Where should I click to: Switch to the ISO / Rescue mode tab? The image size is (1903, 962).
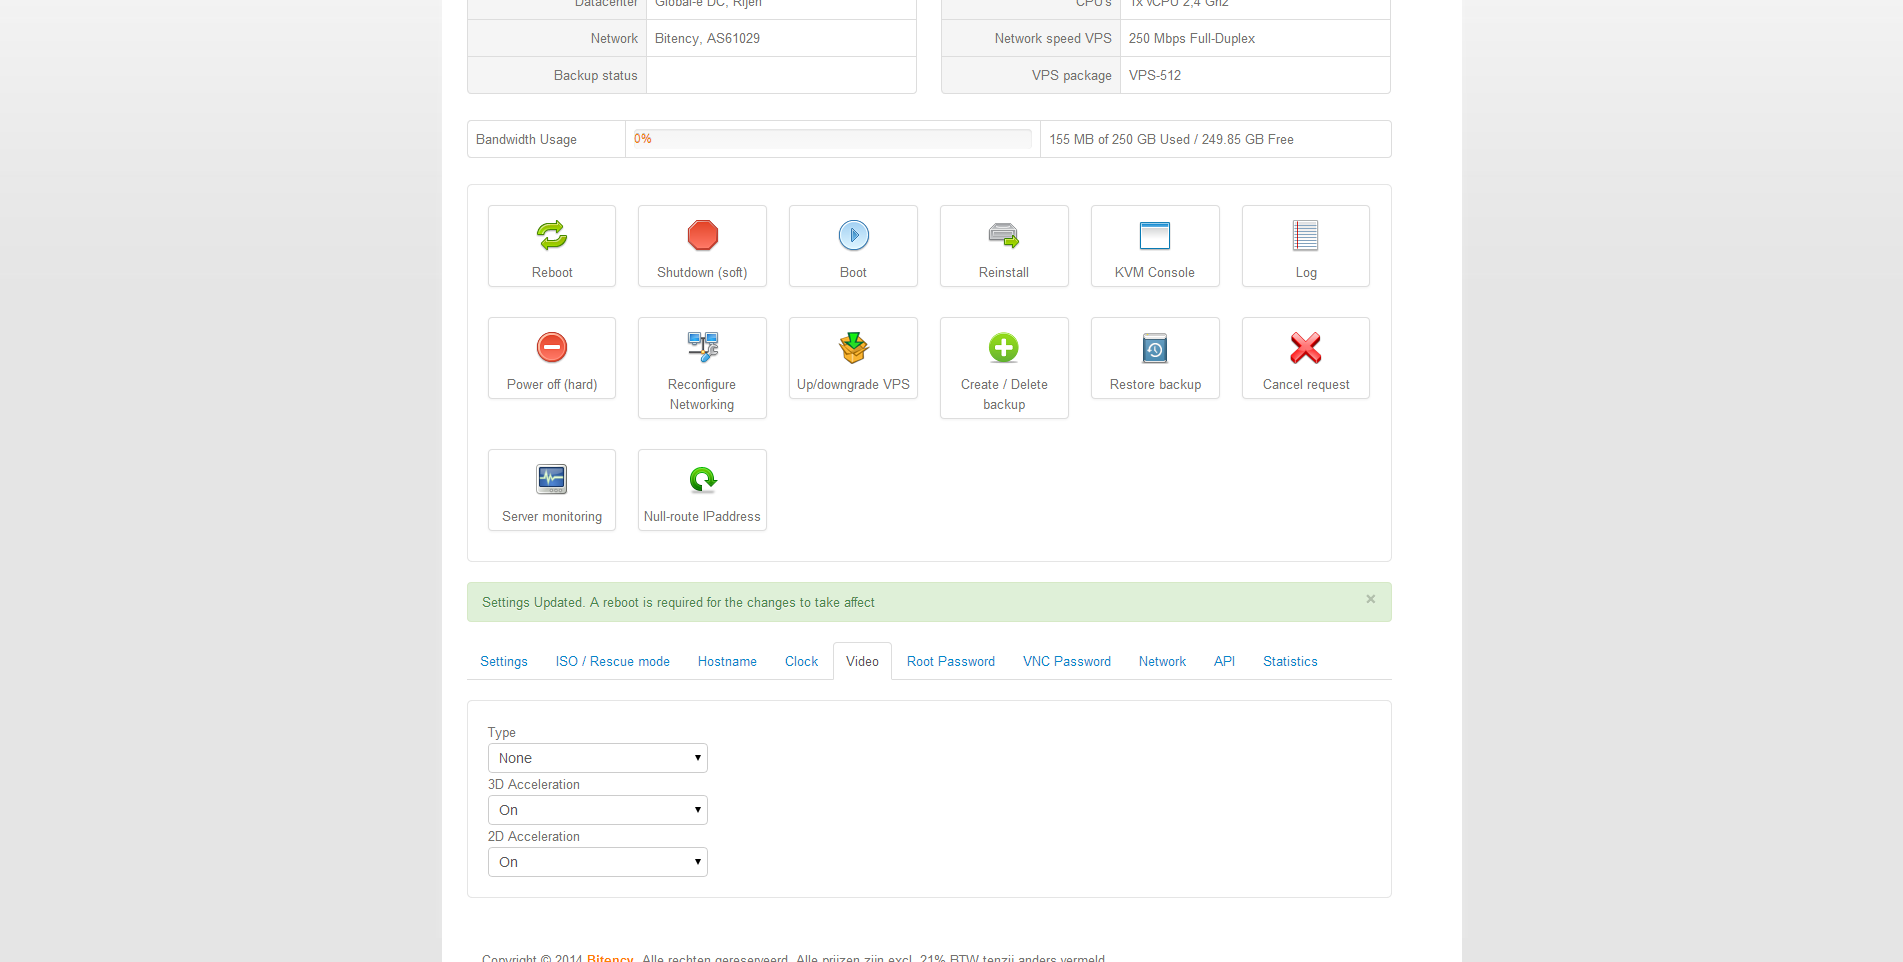(612, 662)
